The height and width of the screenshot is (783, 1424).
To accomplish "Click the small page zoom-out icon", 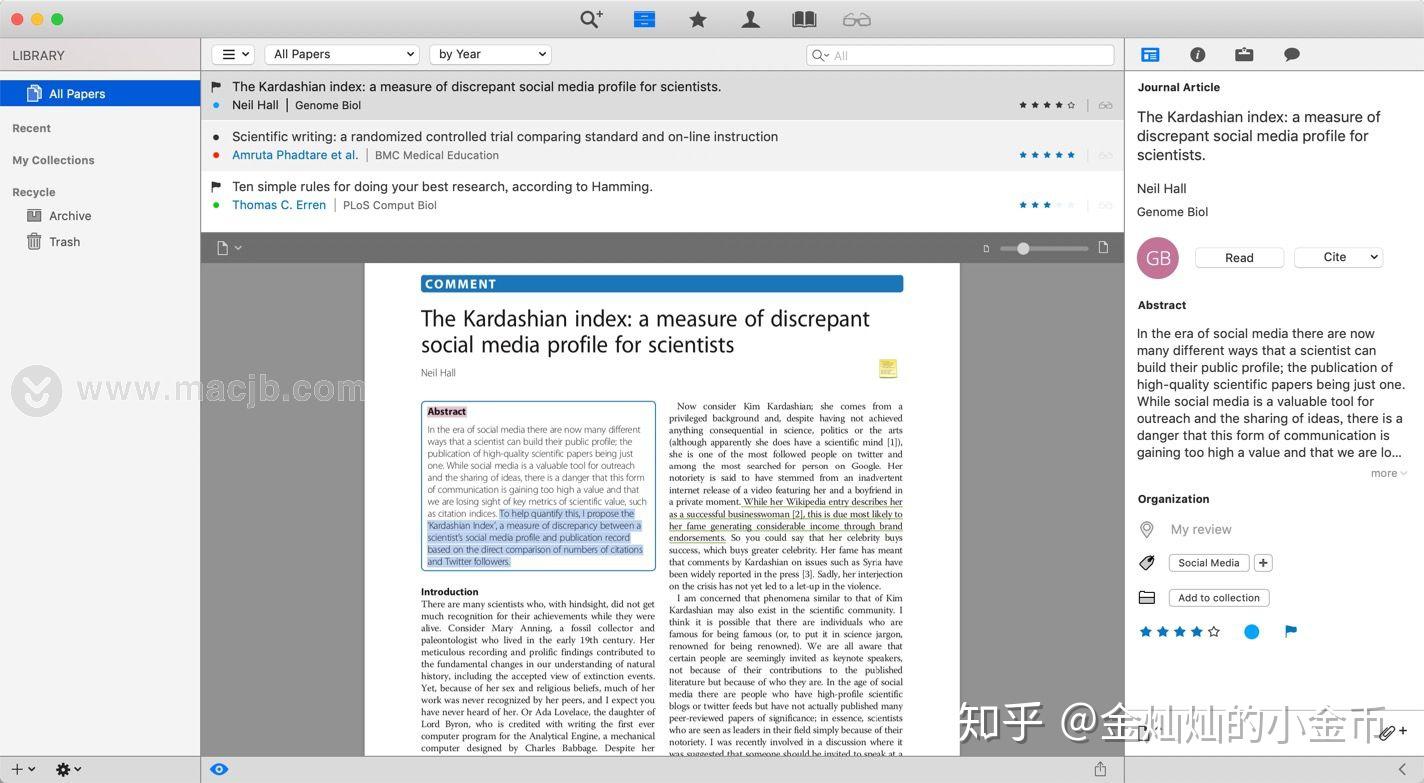I will [986, 248].
